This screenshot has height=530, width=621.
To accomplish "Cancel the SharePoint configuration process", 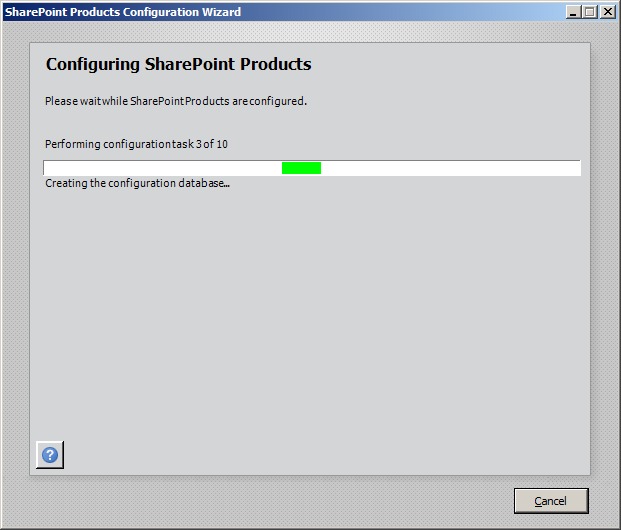I will tap(551, 501).
